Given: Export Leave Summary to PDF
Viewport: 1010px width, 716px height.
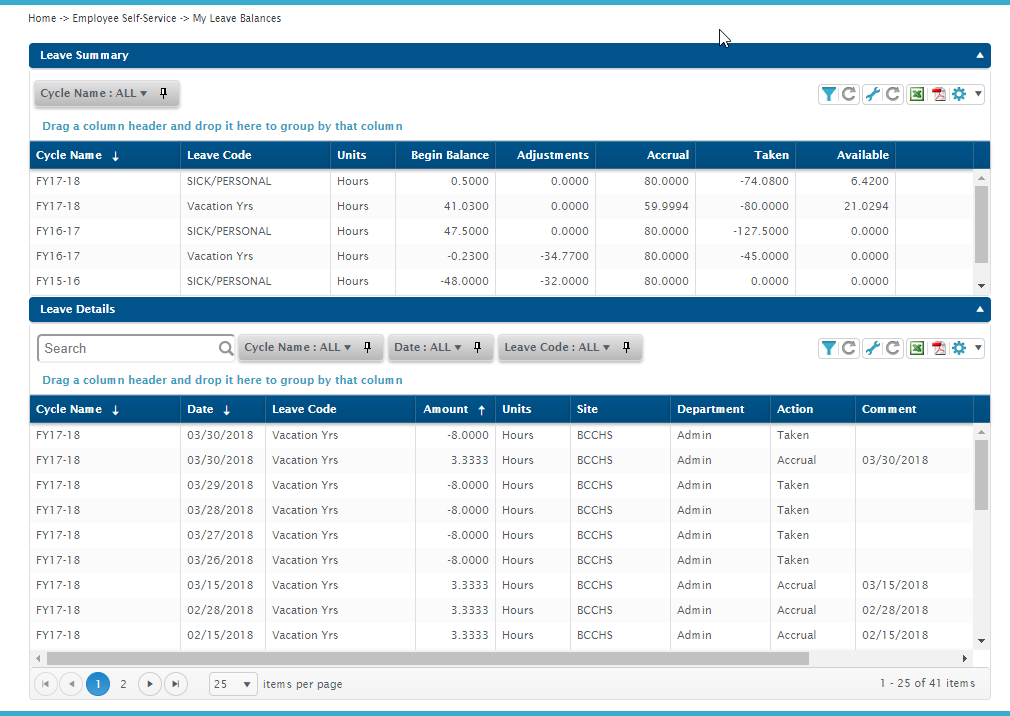Looking at the screenshot, I should (x=939, y=94).
